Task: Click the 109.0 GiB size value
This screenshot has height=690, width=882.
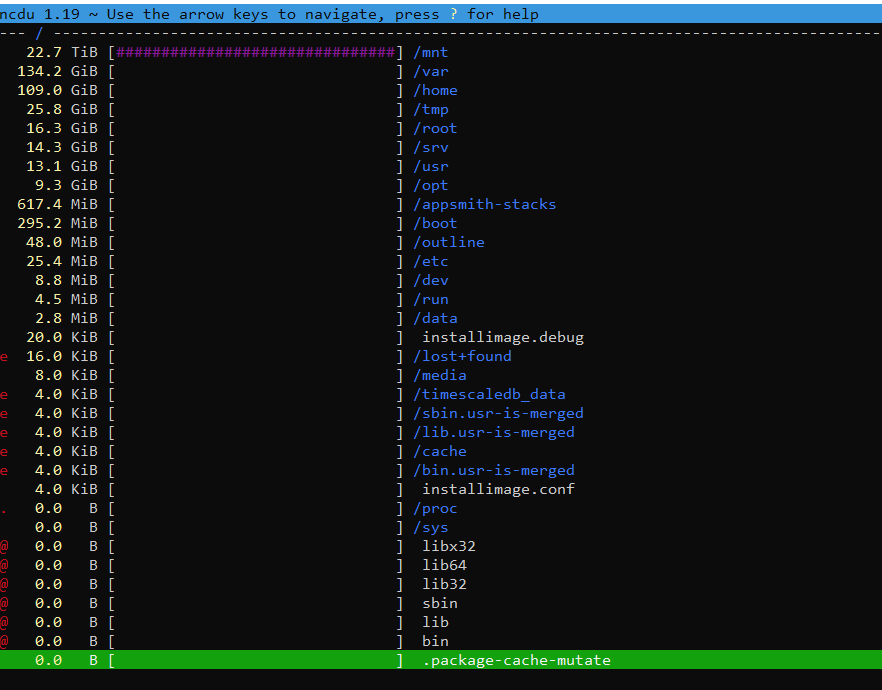Action: [57, 91]
